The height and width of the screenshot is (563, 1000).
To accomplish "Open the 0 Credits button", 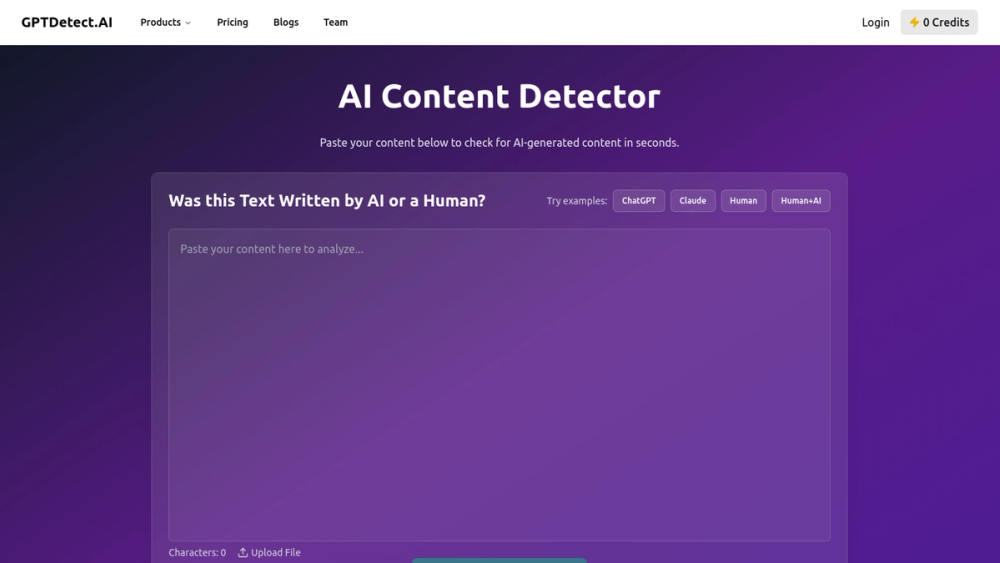I will (x=939, y=22).
